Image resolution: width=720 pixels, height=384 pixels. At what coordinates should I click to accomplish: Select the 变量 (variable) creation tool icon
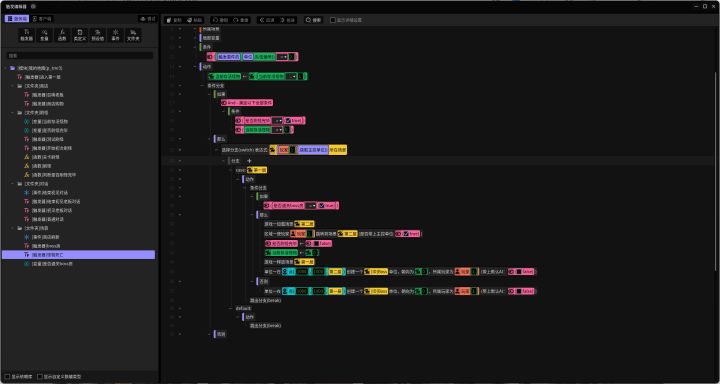(44, 35)
